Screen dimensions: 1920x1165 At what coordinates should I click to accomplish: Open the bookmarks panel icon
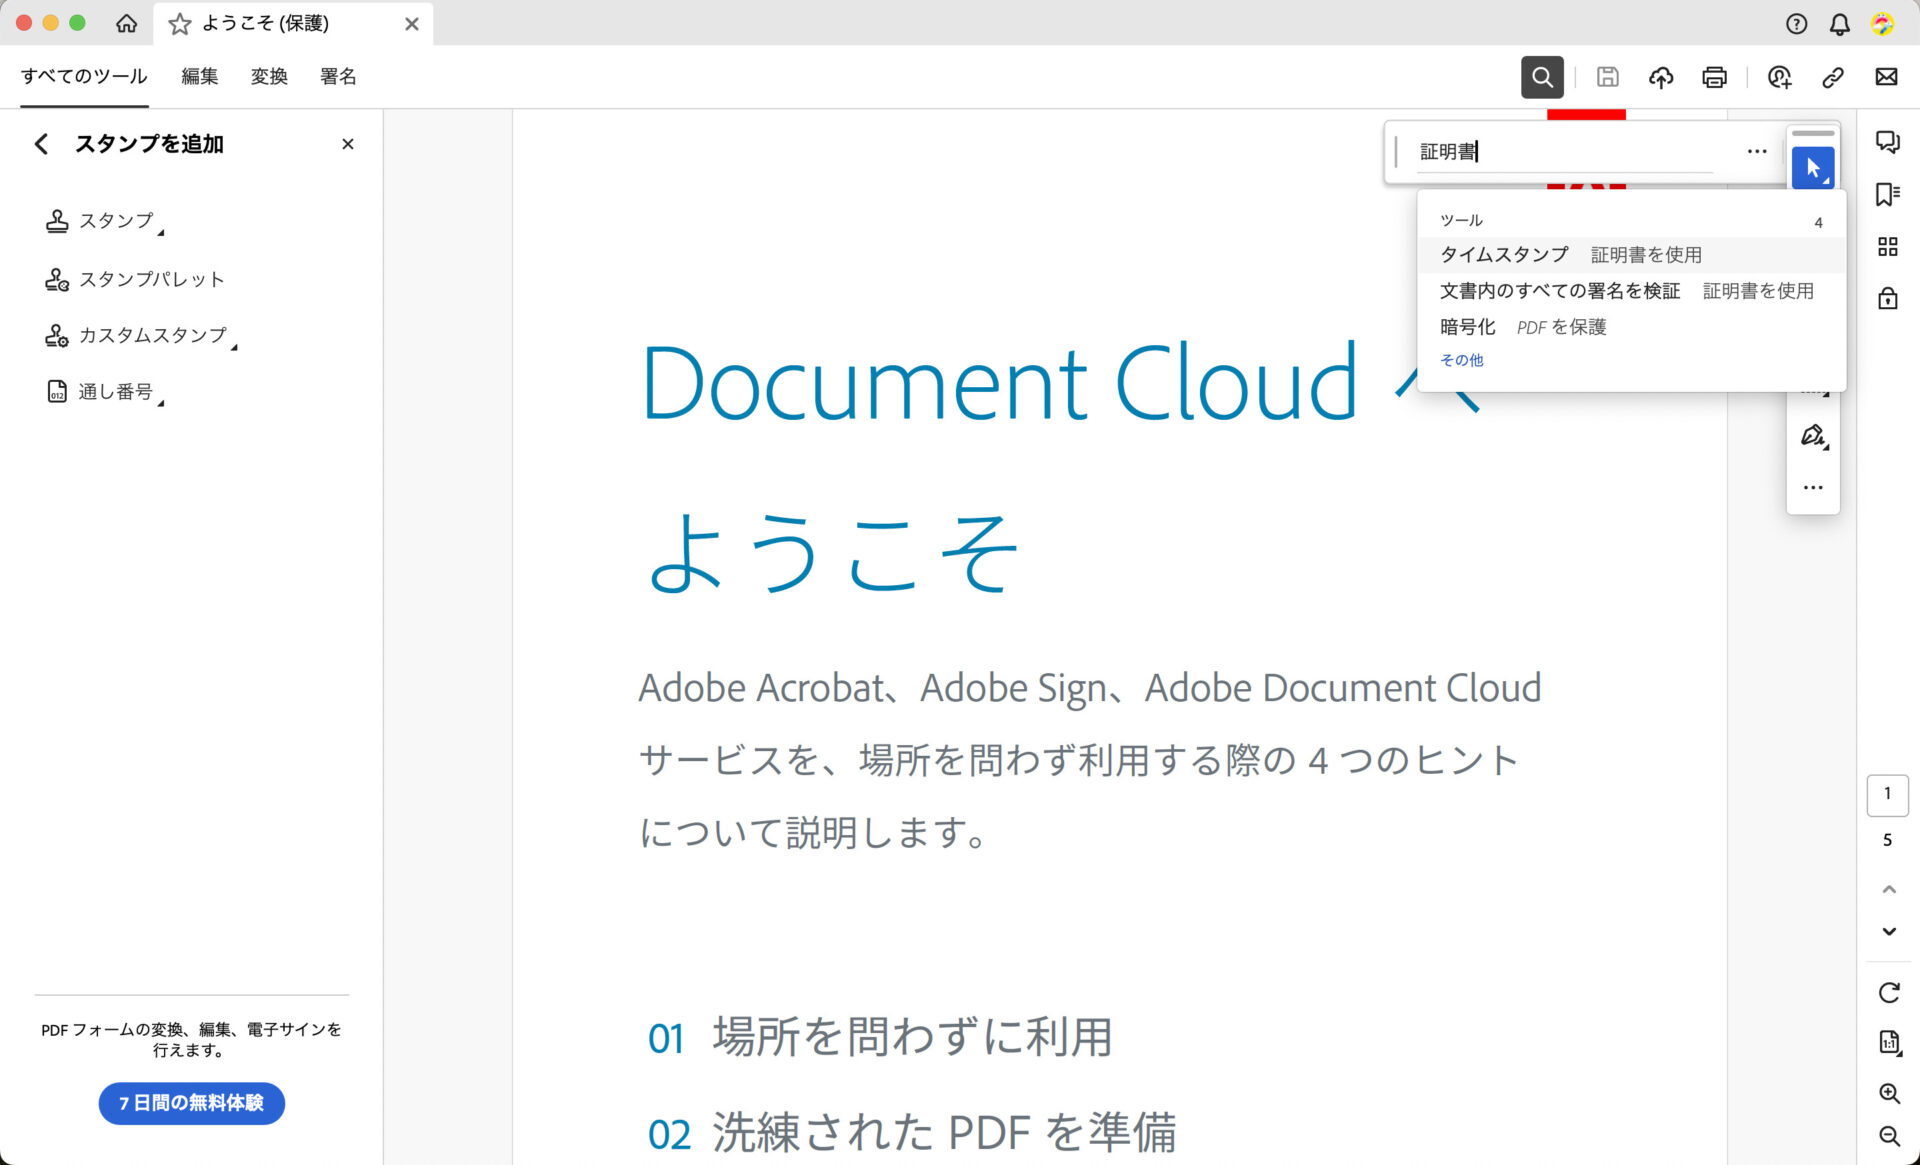coord(1887,194)
